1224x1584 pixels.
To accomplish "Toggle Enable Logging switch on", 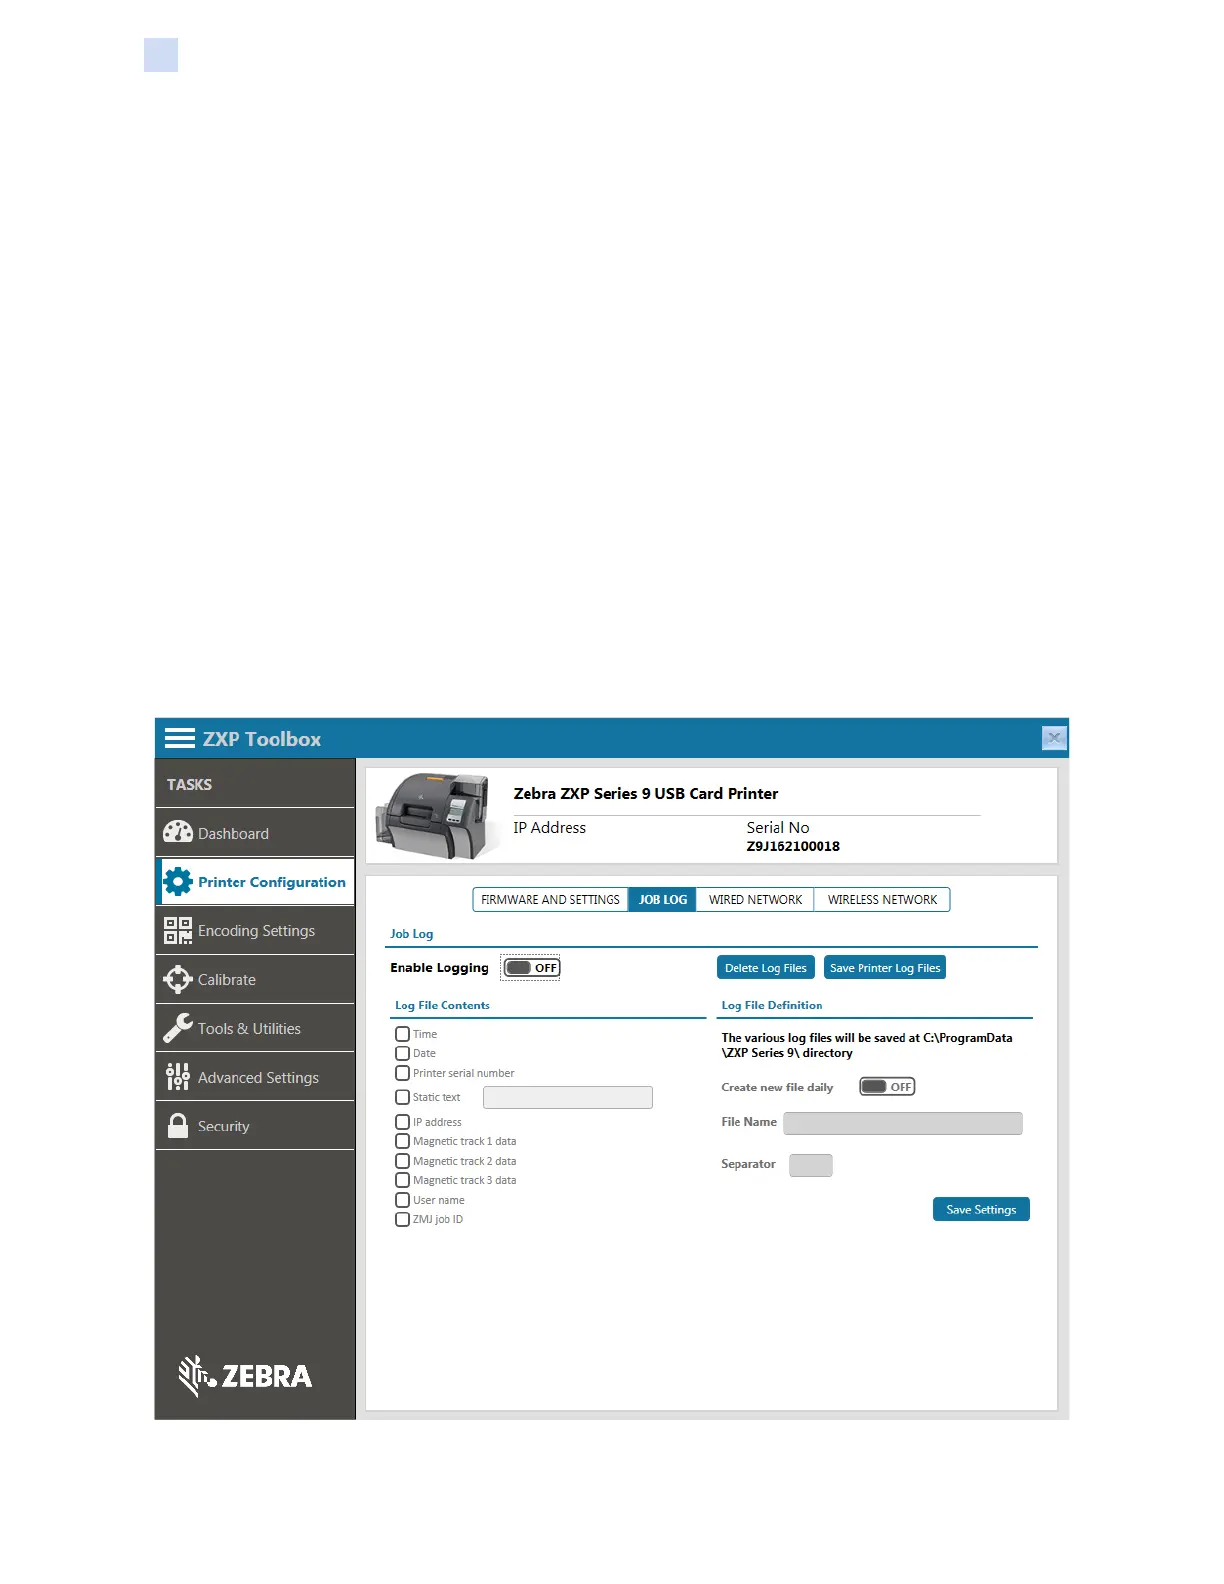I will tap(531, 968).
